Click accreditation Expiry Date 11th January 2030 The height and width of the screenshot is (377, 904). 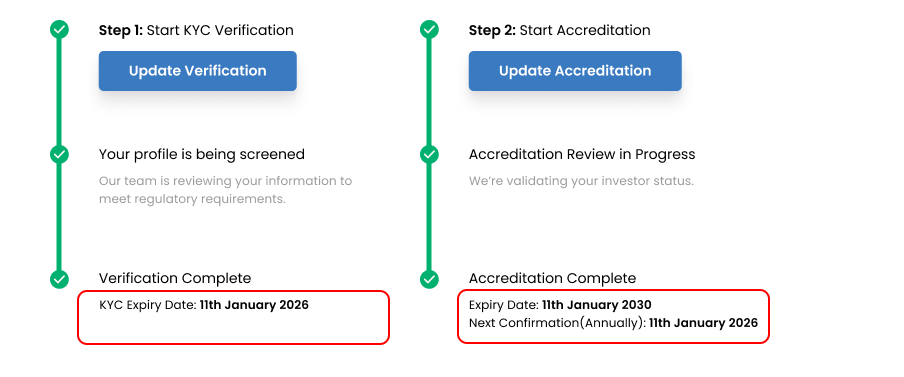[x=560, y=305]
